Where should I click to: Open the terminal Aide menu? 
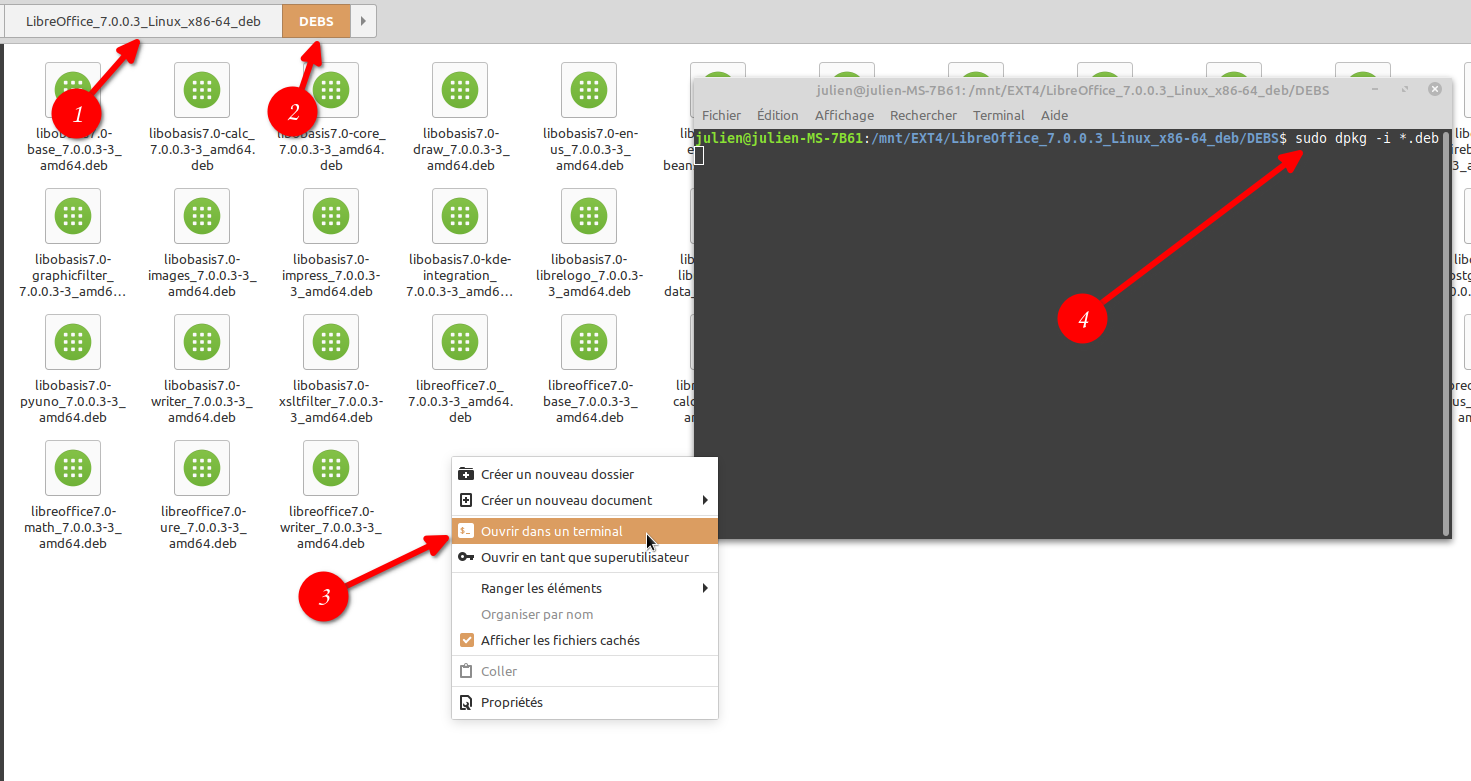(x=1054, y=115)
